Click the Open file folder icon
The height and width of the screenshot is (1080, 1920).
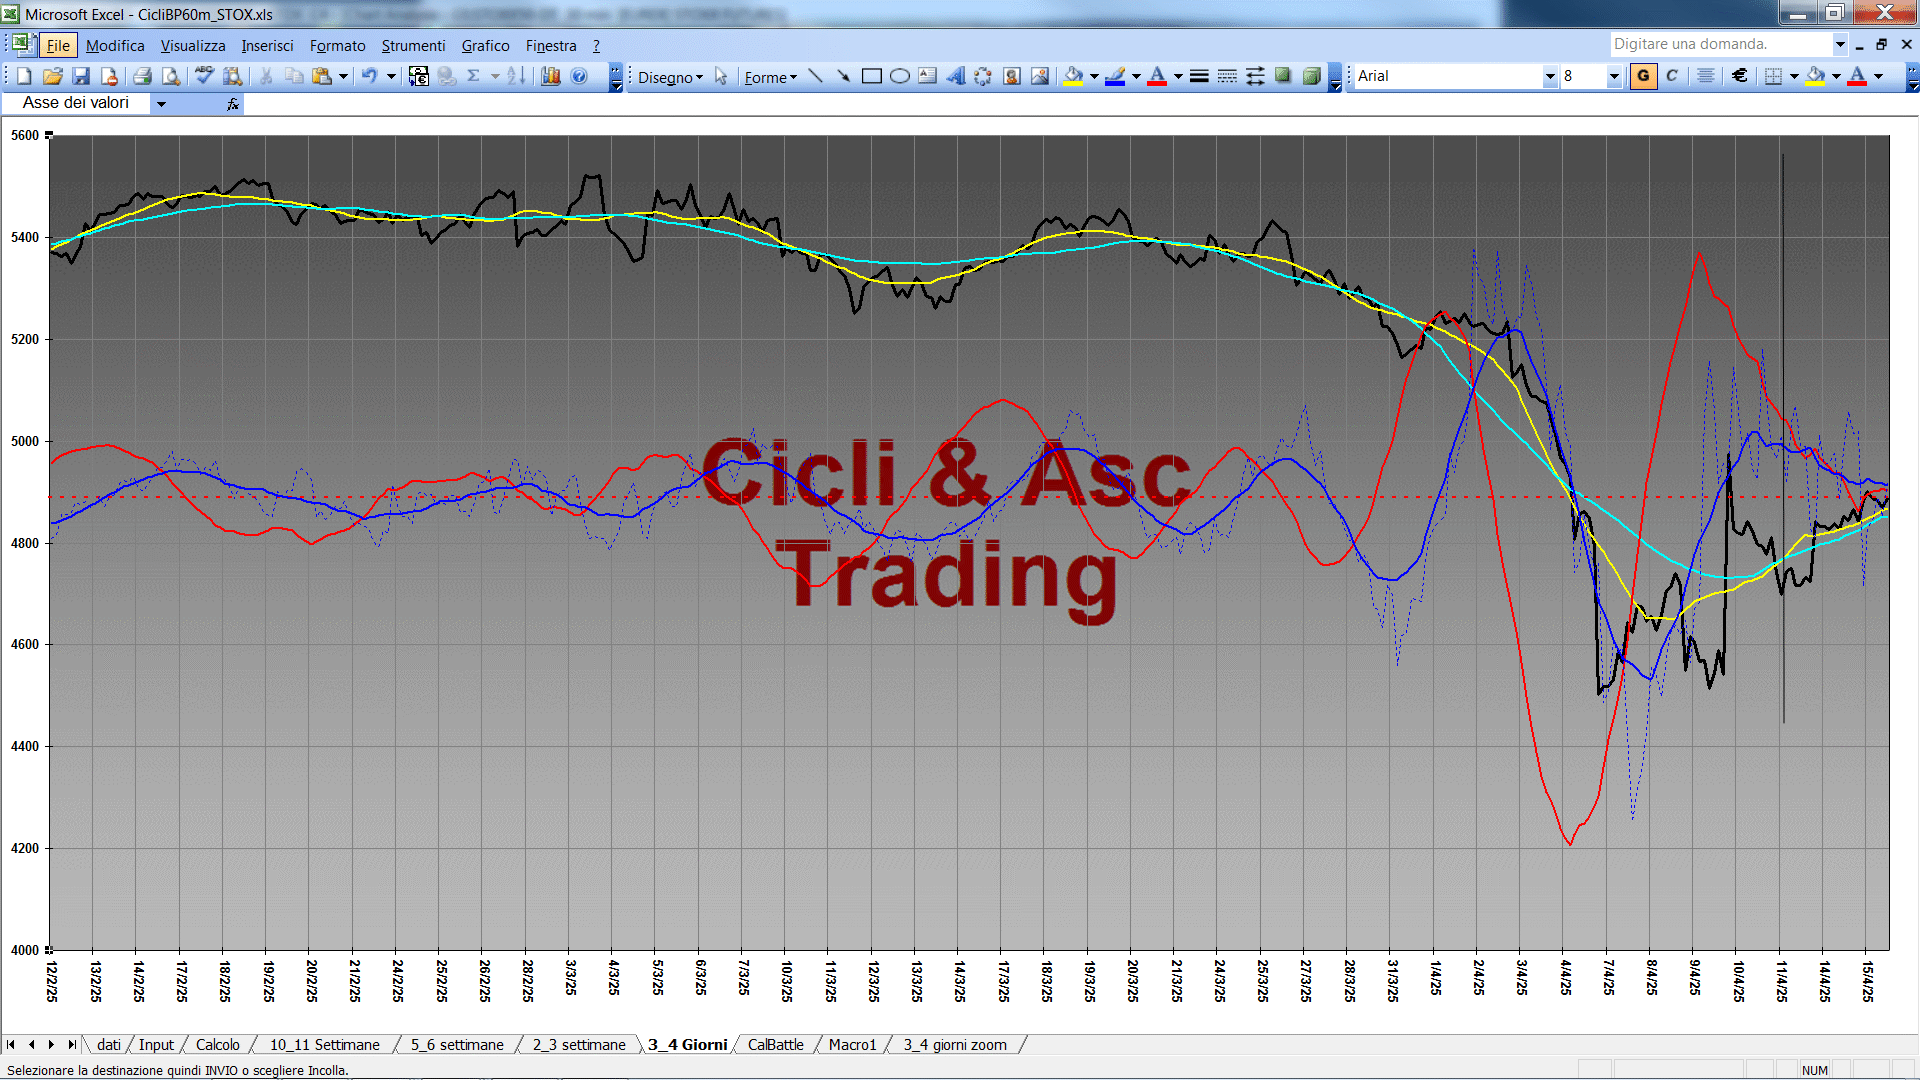point(52,76)
